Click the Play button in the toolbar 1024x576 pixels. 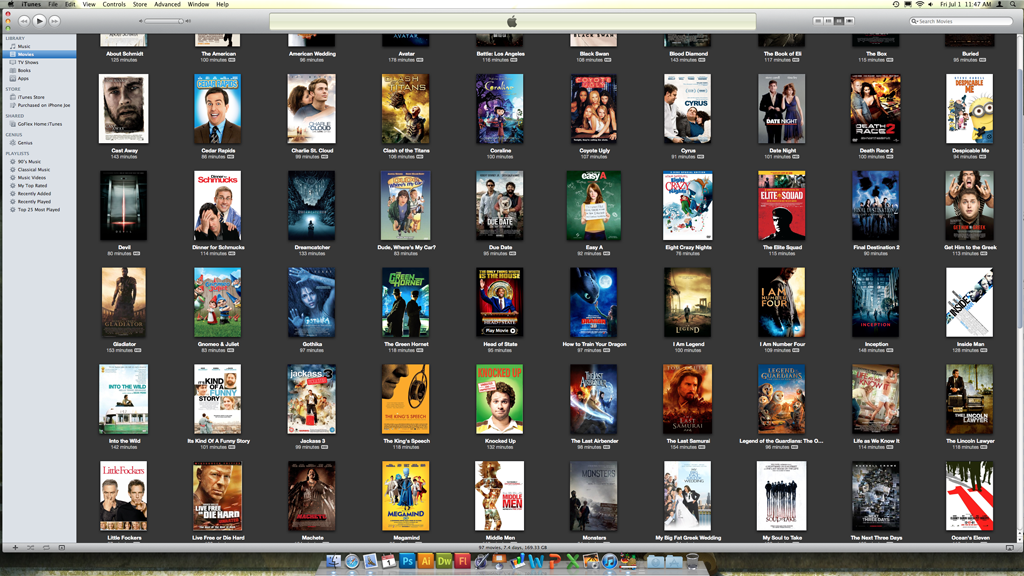click(x=39, y=21)
